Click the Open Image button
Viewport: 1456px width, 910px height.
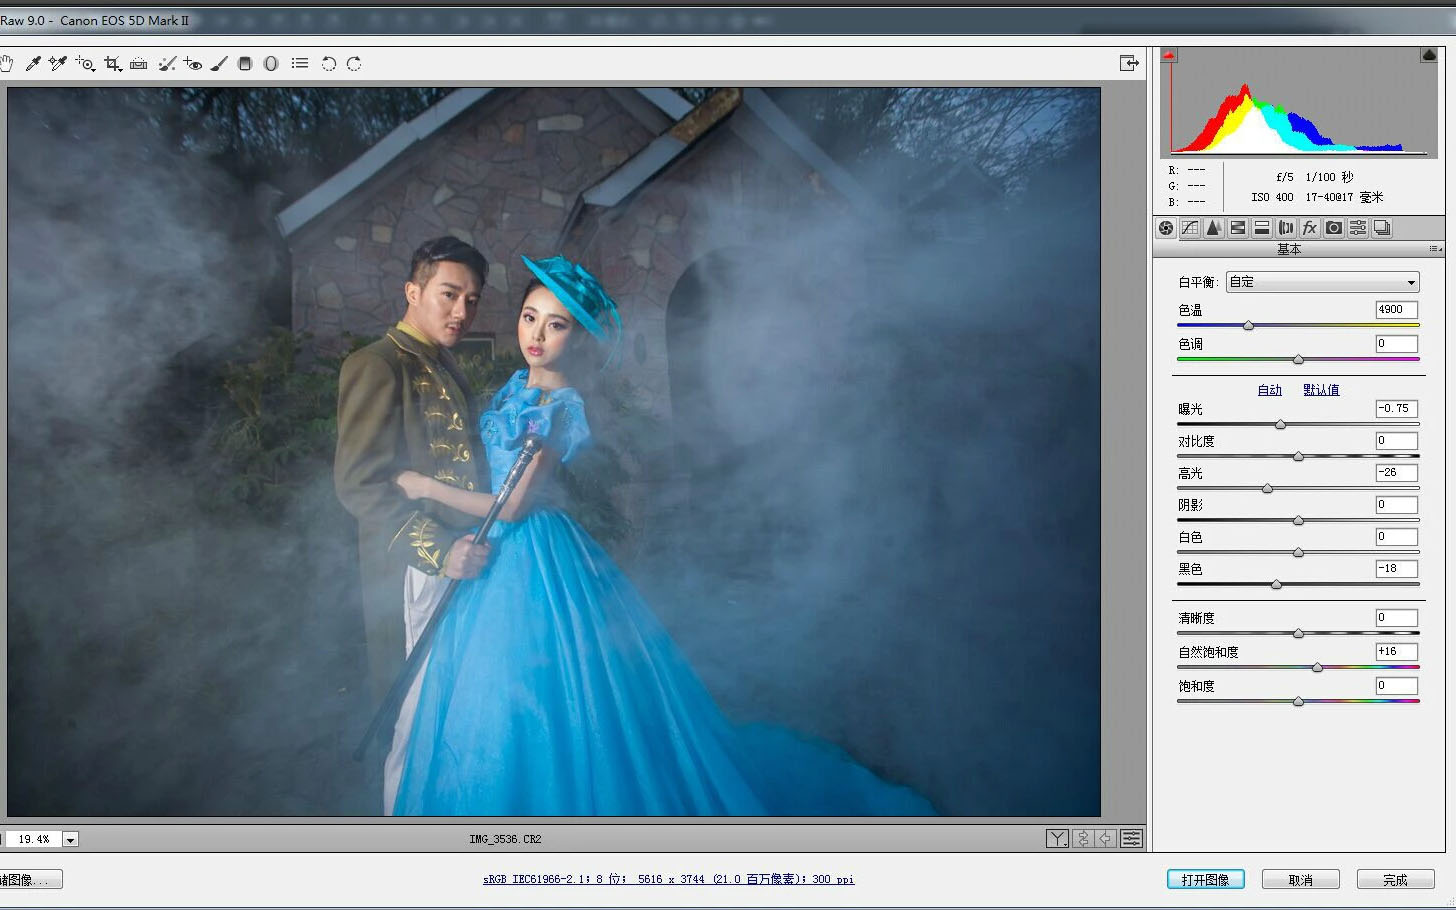point(1205,880)
